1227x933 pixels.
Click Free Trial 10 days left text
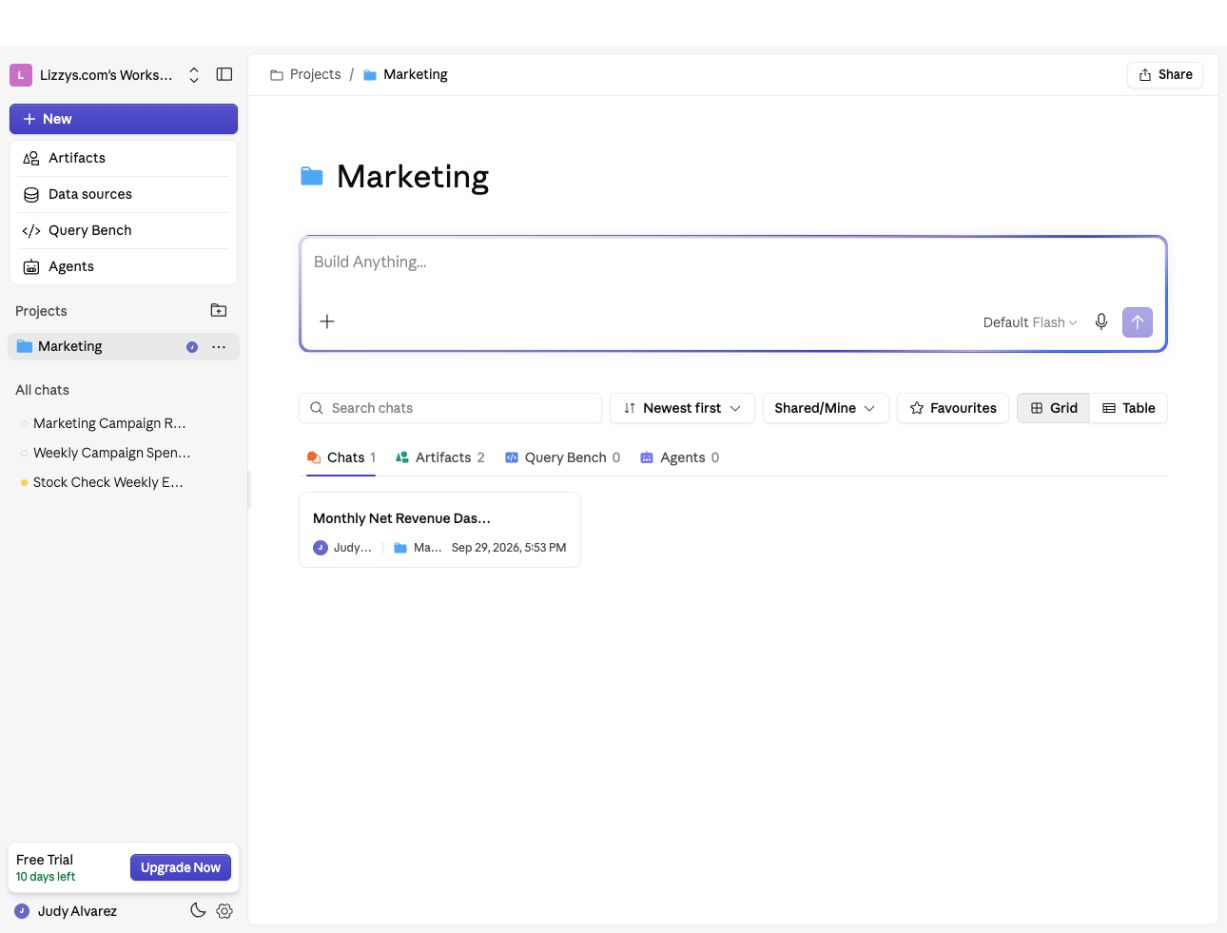(x=46, y=868)
